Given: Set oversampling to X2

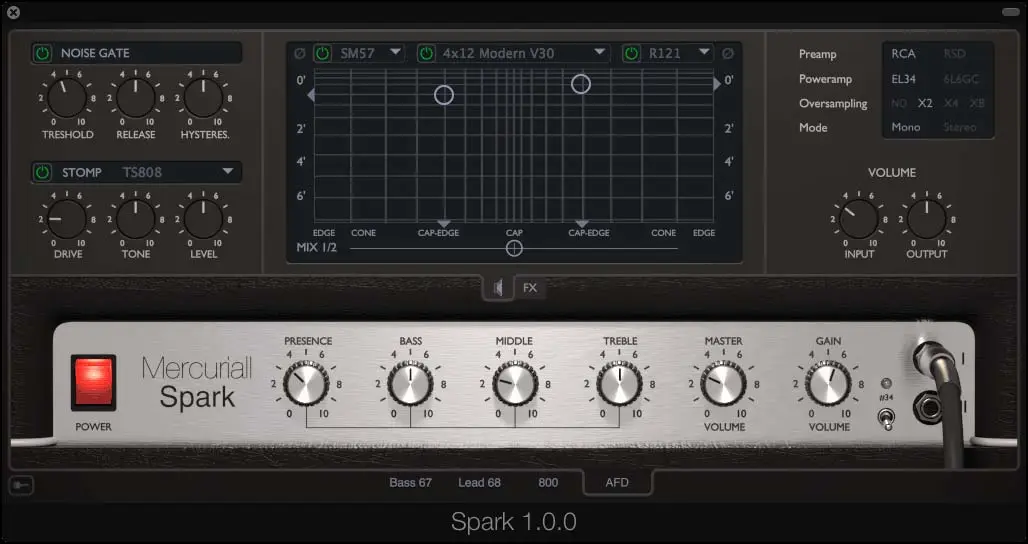Looking at the screenshot, I should point(925,103).
